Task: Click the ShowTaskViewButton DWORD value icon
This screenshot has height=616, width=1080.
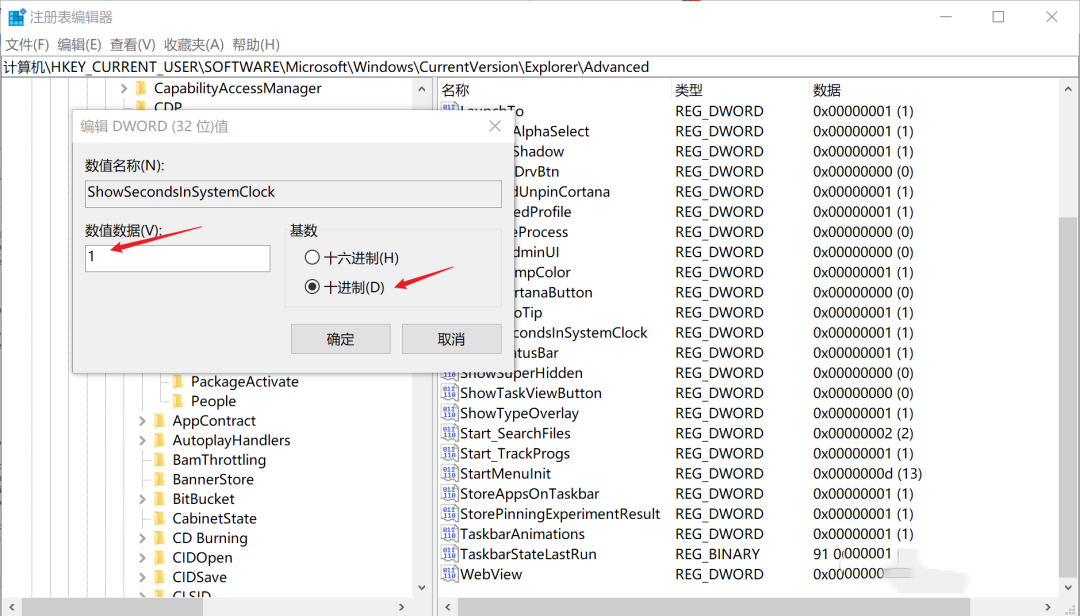Action: click(x=449, y=393)
